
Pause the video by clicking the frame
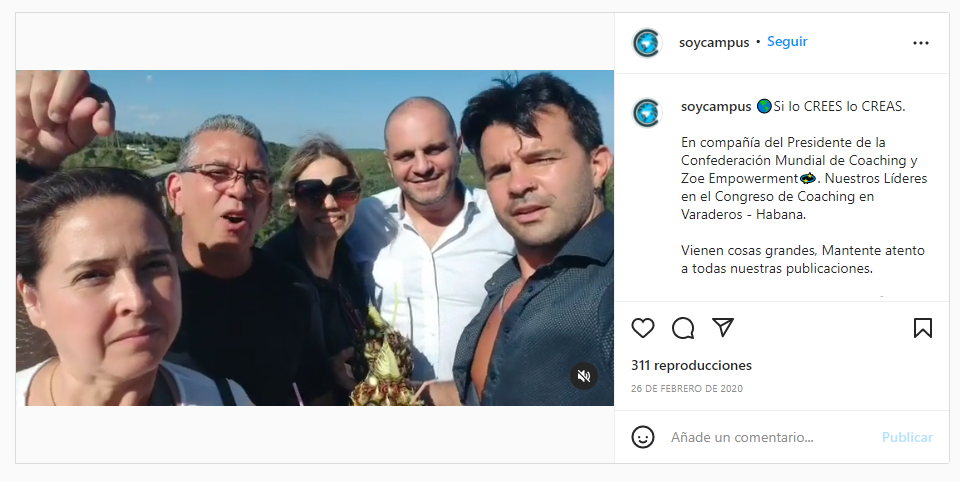click(315, 238)
